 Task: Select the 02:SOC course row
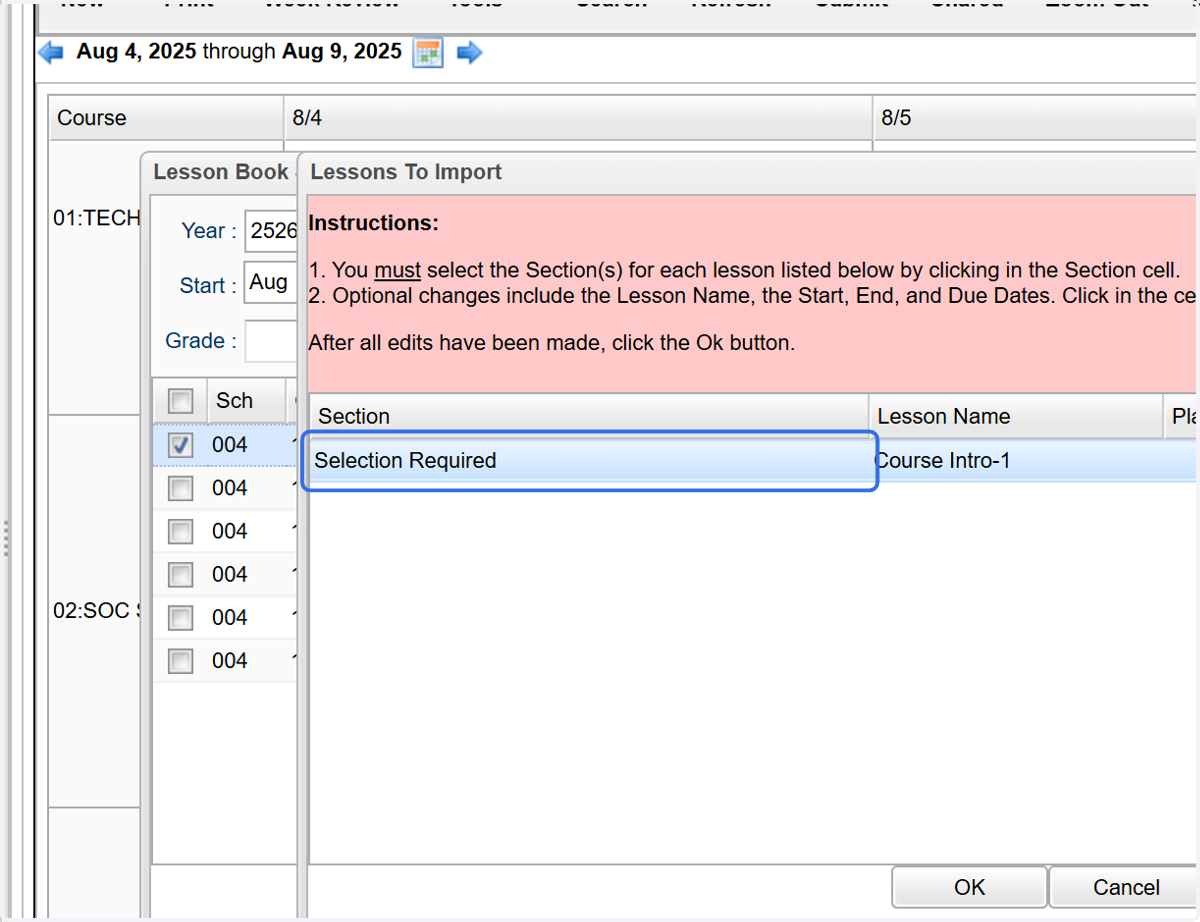point(96,610)
